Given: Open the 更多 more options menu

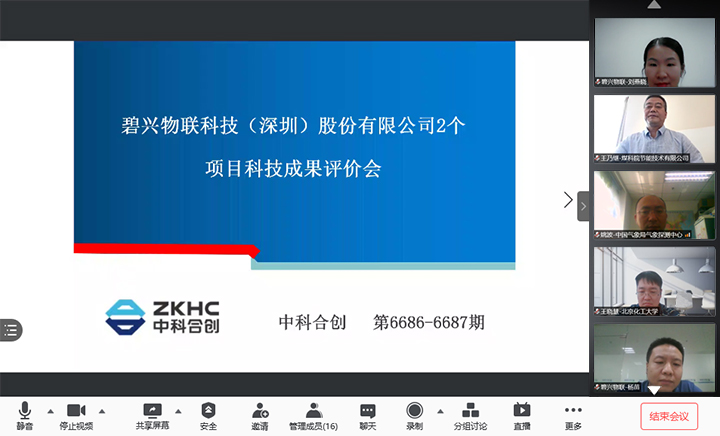Looking at the screenshot, I should point(573,416).
